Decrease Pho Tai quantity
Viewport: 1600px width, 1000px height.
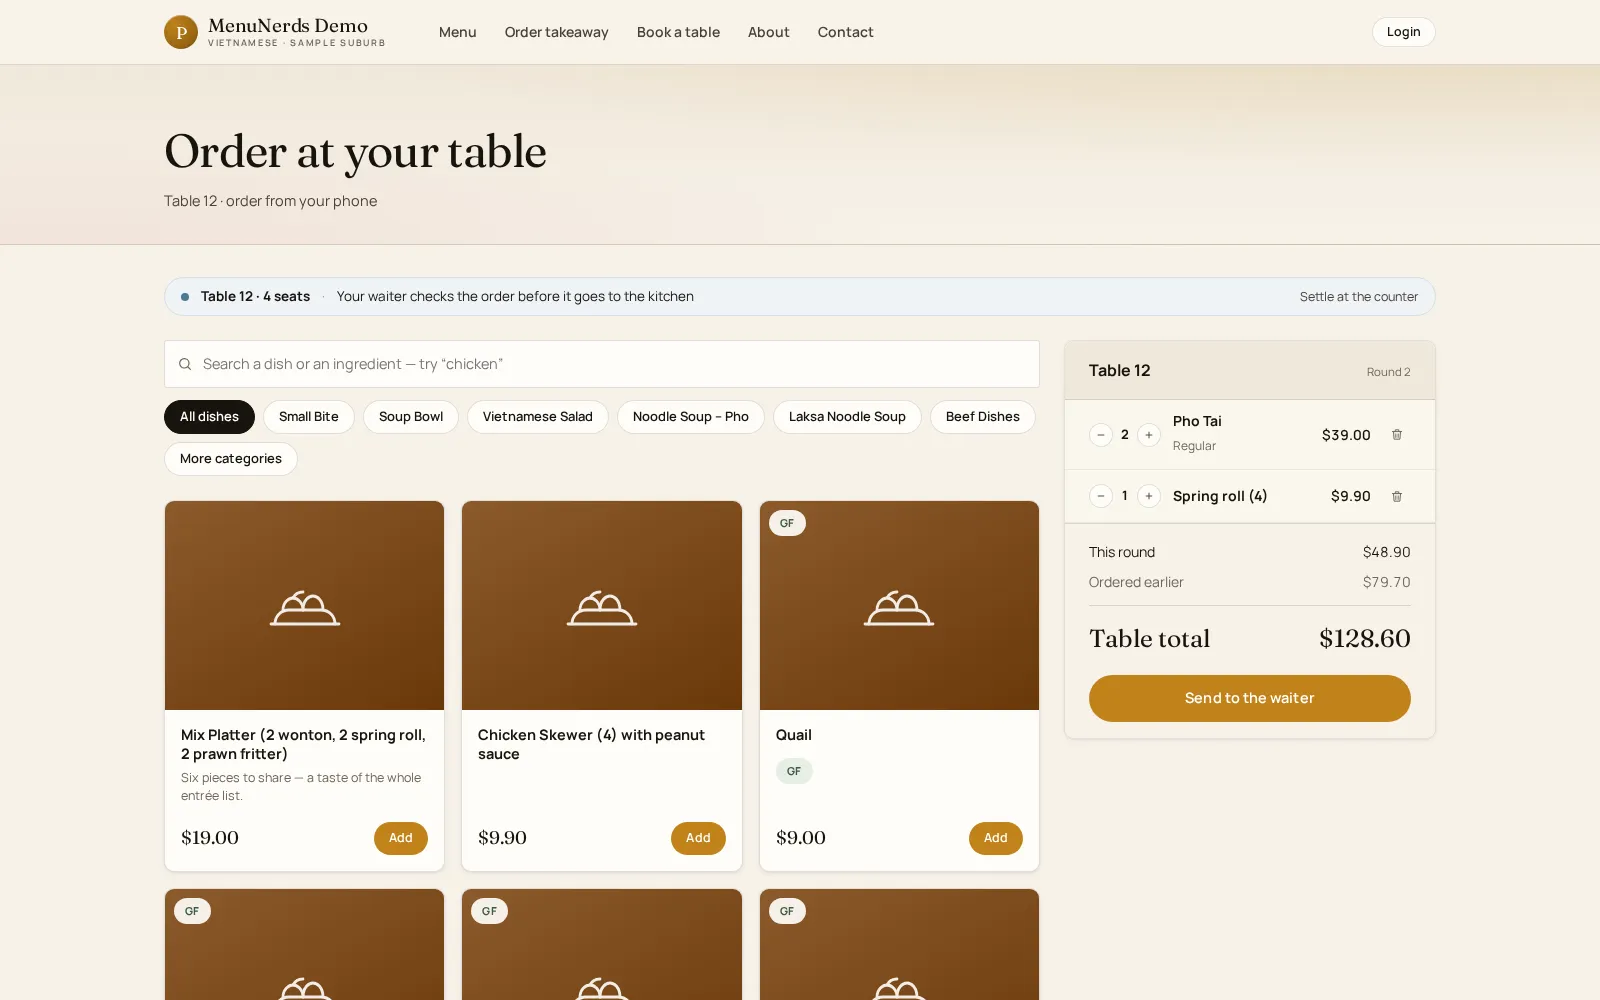pos(1101,435)
